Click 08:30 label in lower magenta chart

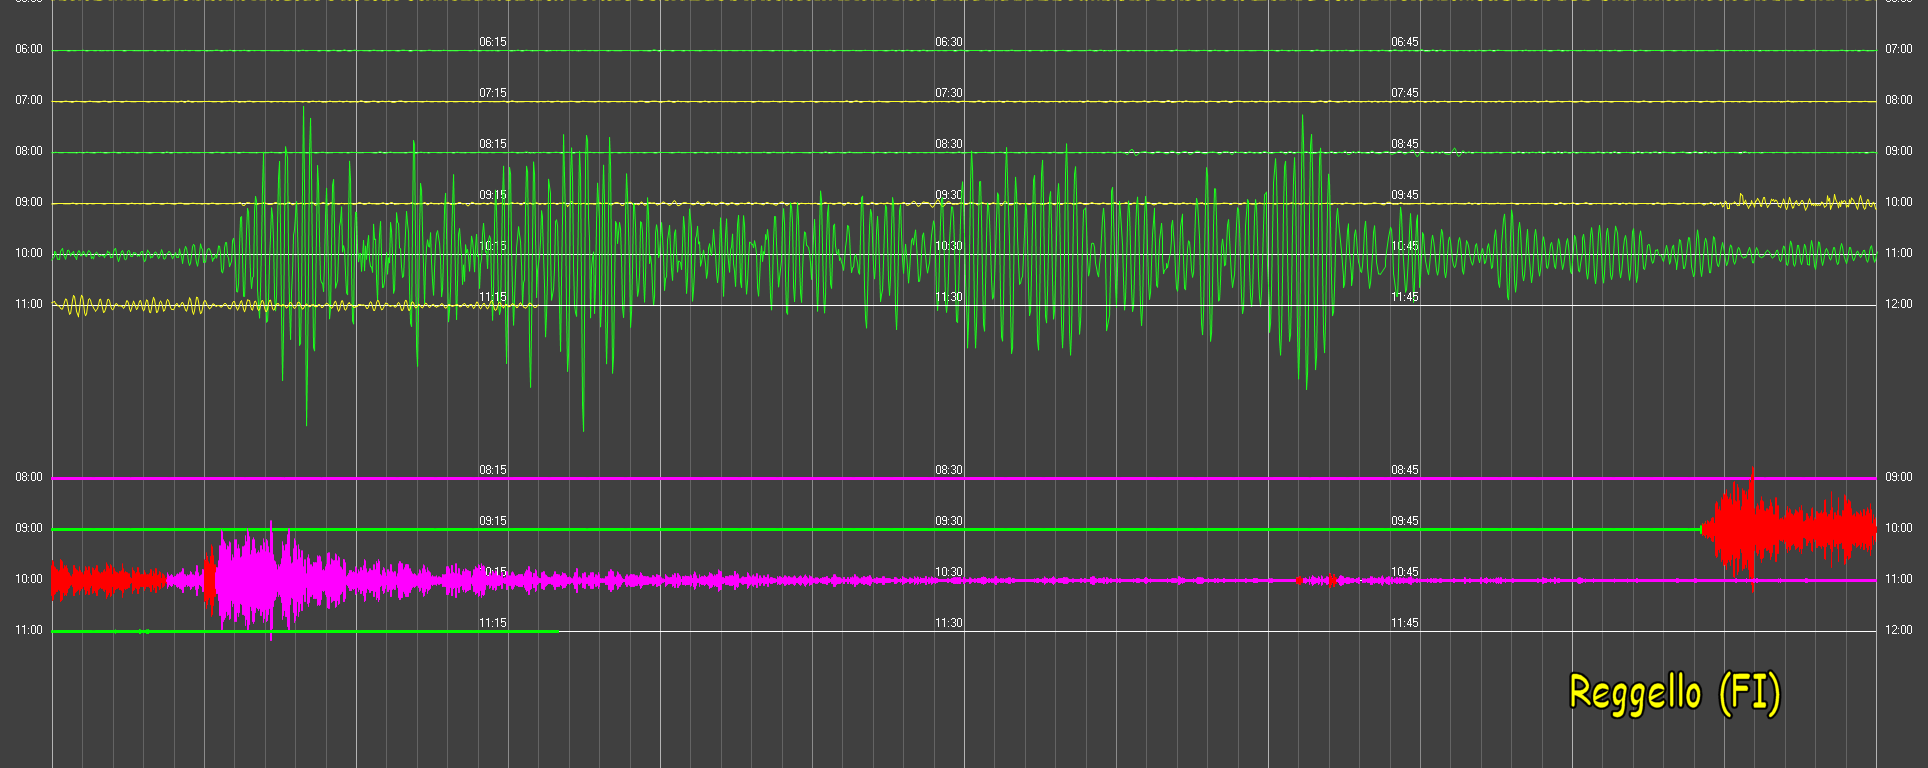(949, 470)
